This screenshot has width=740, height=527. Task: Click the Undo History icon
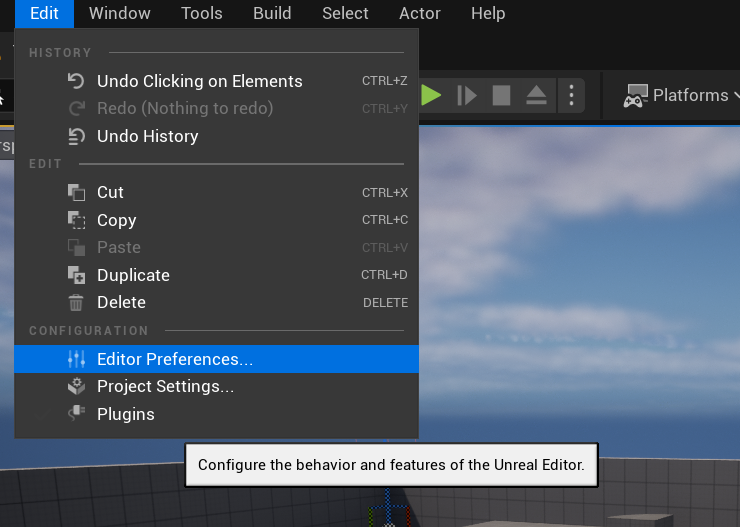(x=76, y=136)
